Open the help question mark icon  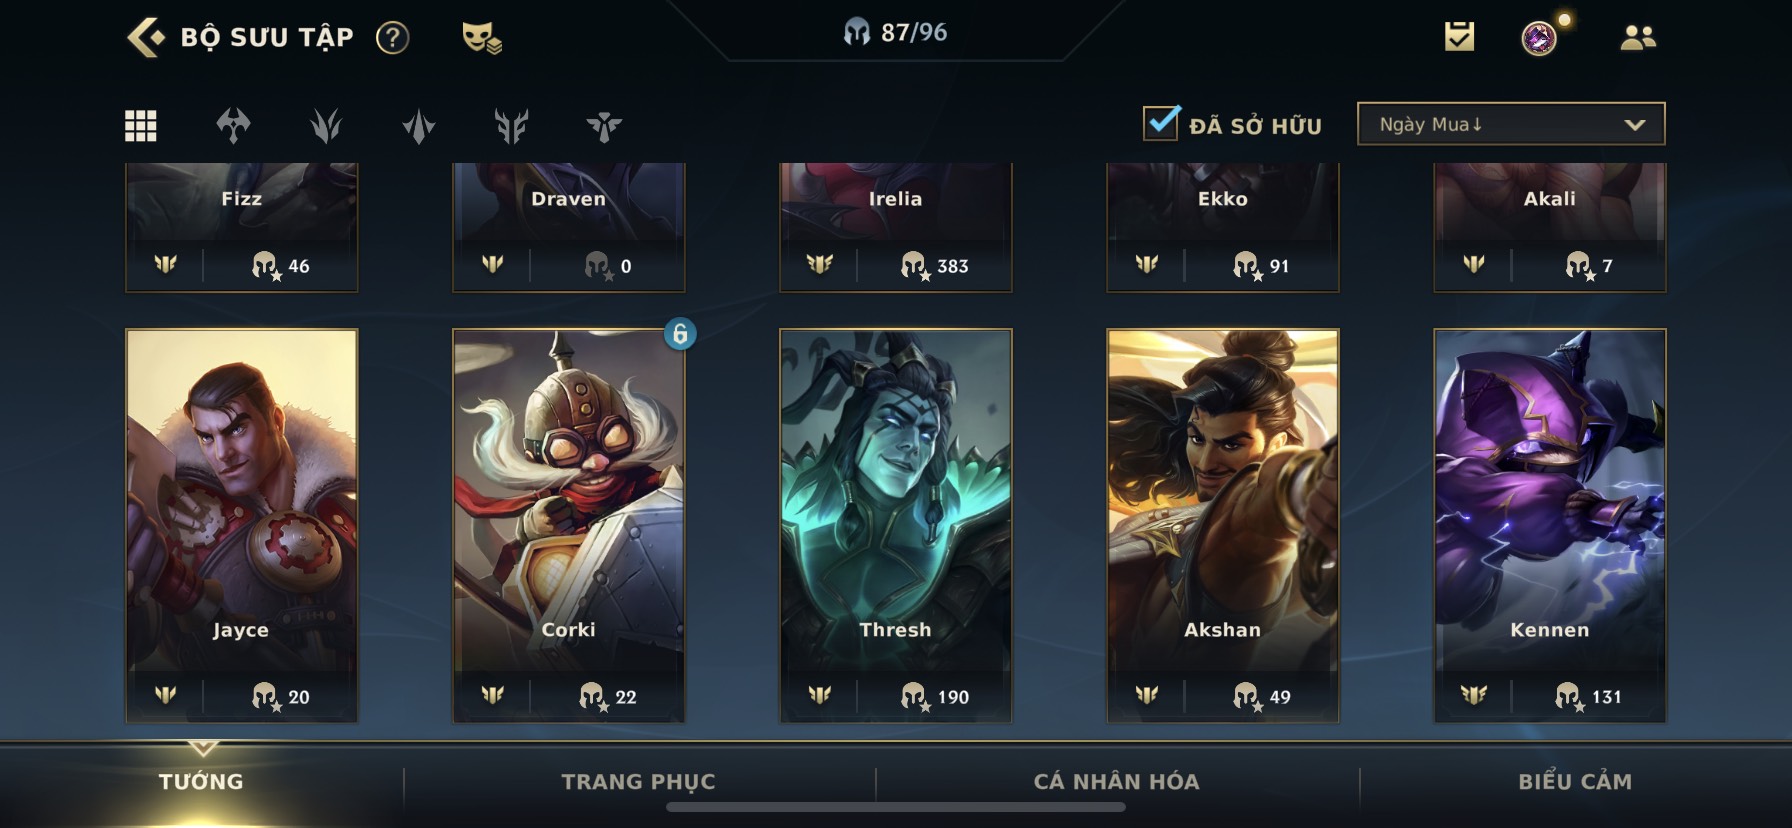pyautogui.click(x=392, y=38)
